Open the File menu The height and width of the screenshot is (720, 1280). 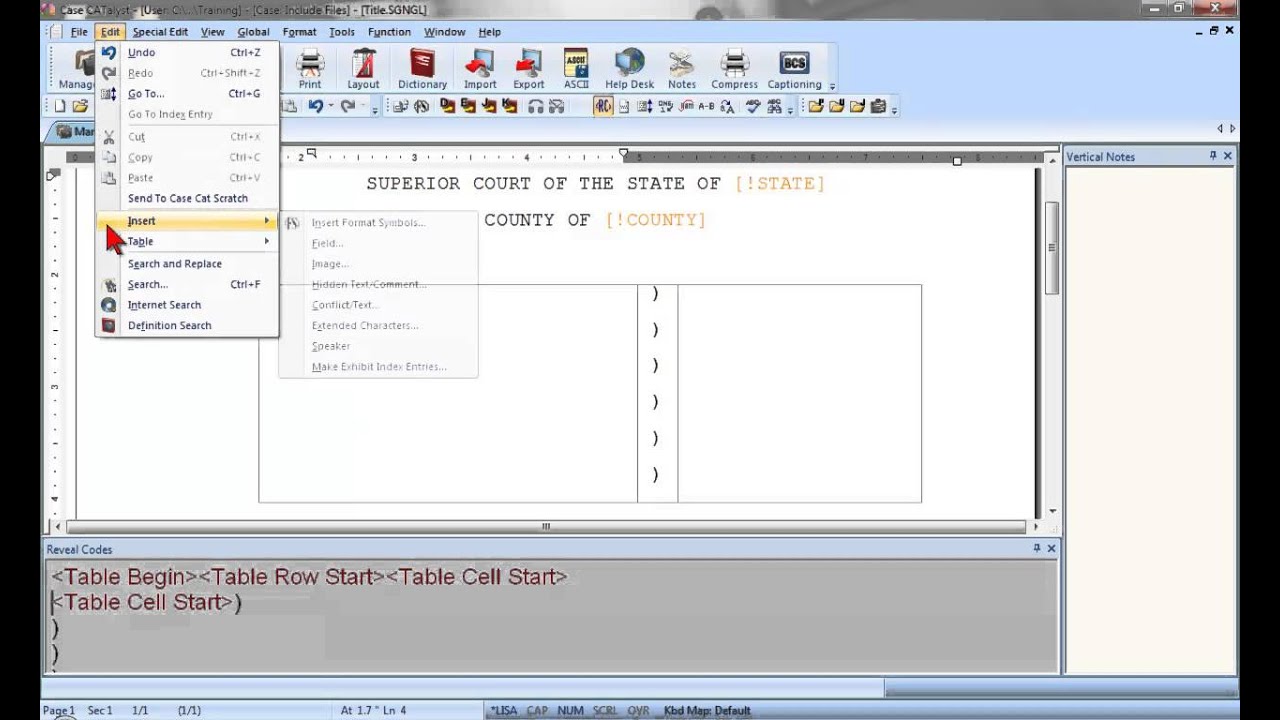click(79, 32)
